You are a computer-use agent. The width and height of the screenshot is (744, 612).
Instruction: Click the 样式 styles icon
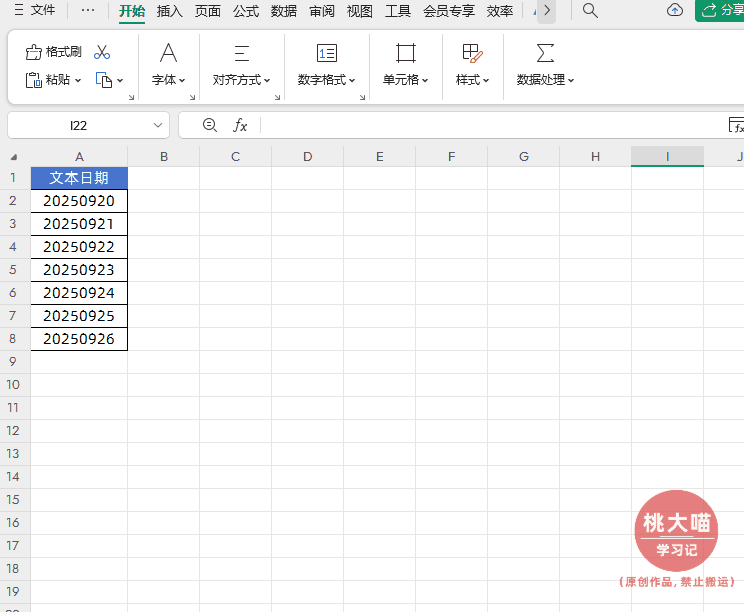click(472, 53)
